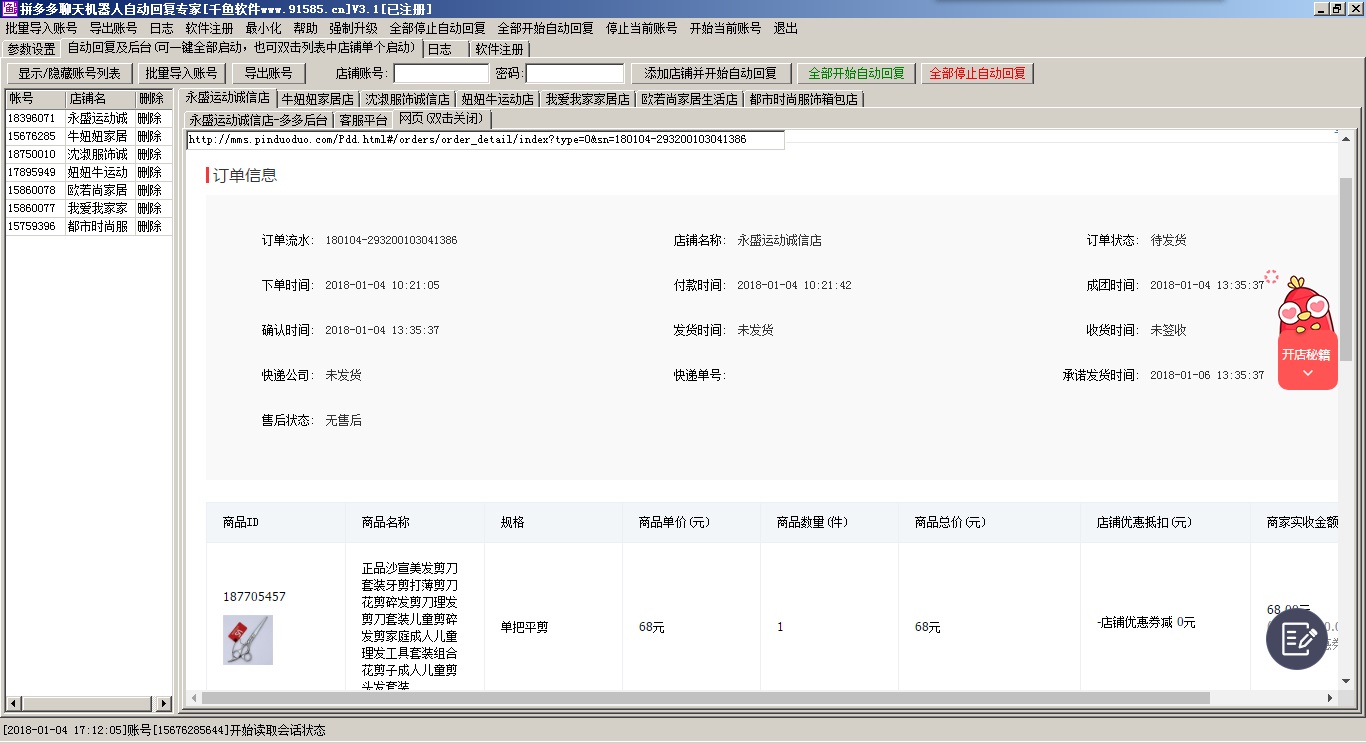Switch to 客服平台 tab

coord(363,120)
